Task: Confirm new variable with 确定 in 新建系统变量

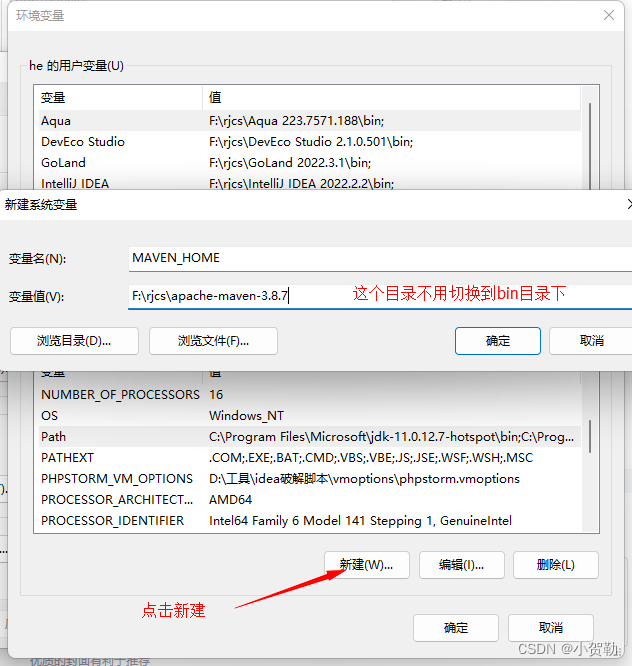Action: point(498,341)
